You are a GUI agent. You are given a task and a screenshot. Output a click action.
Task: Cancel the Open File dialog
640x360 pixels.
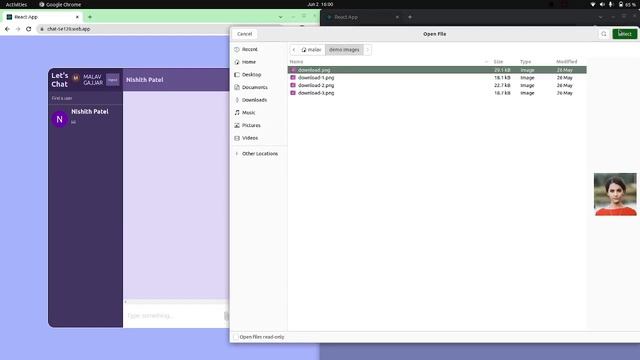pyautogui.click(x=244, y=34)
